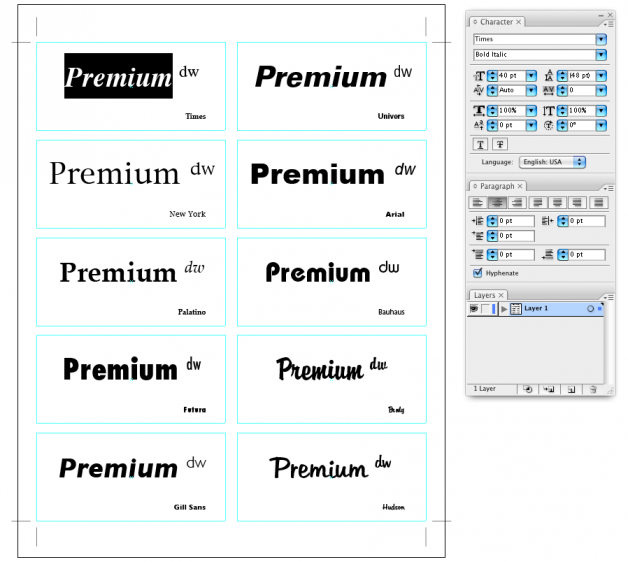
Task: Click left indent icon in Paragraph panel
Action: pos(477,221)
